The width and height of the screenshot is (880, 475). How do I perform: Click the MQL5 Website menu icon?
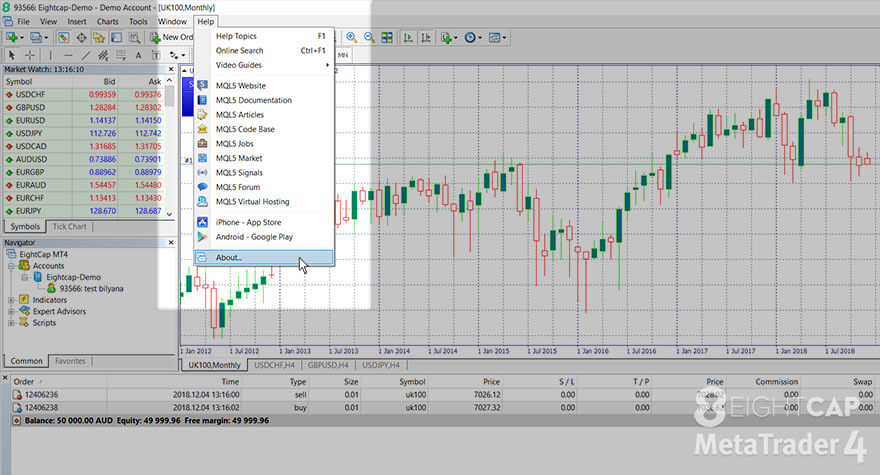(203, 85)
